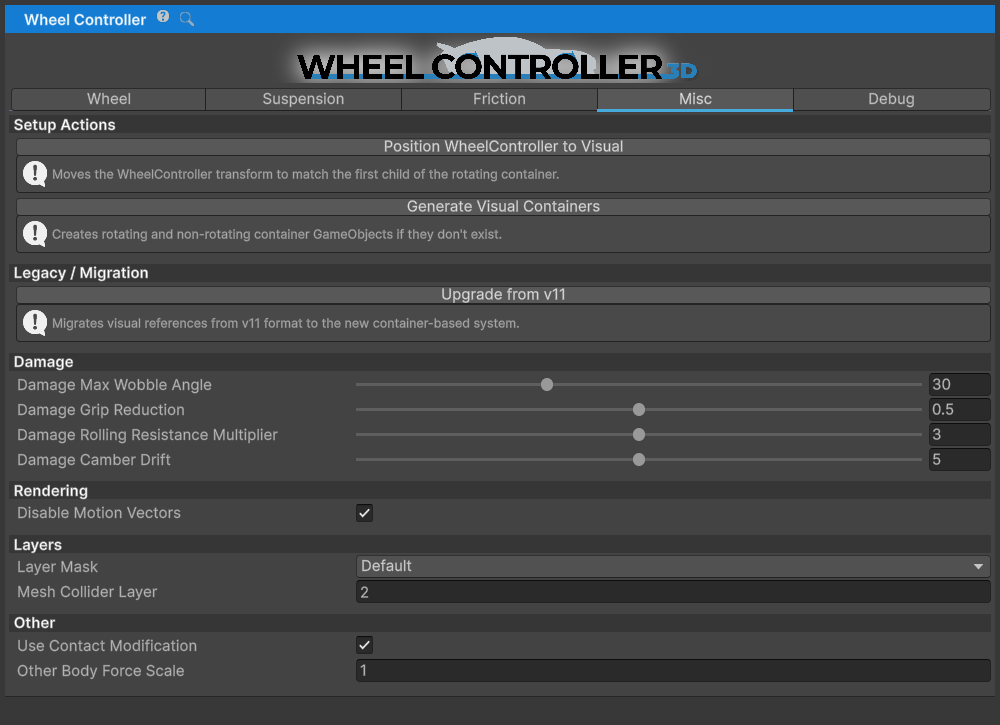Click the Use Contact Modification label
The height and width of the screenshot is (725, 1000).
107,646
